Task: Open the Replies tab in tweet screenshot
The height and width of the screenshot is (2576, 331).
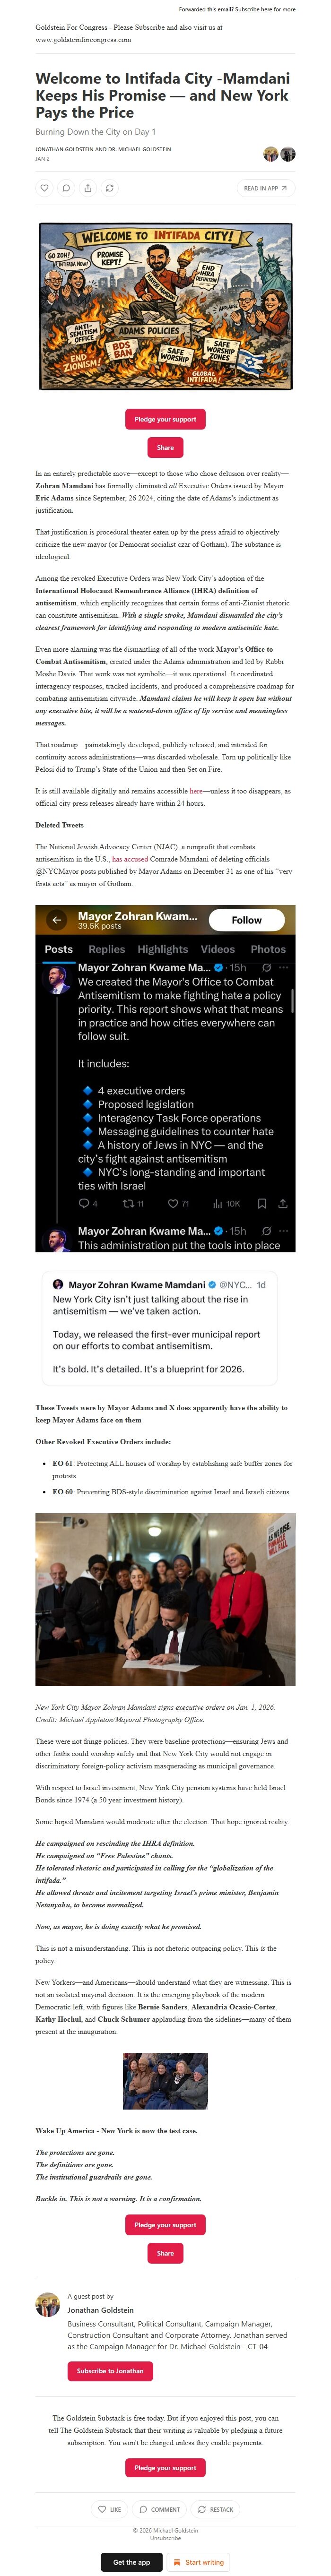Action: 106,949
